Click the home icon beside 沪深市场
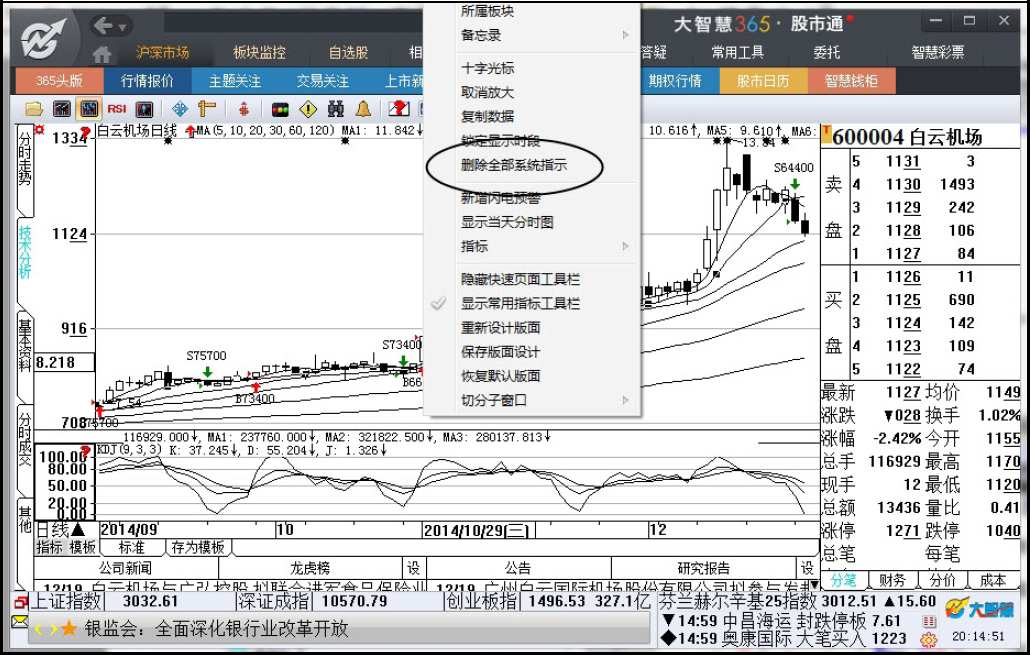1030x655 pixels. (x=102, y=53)
